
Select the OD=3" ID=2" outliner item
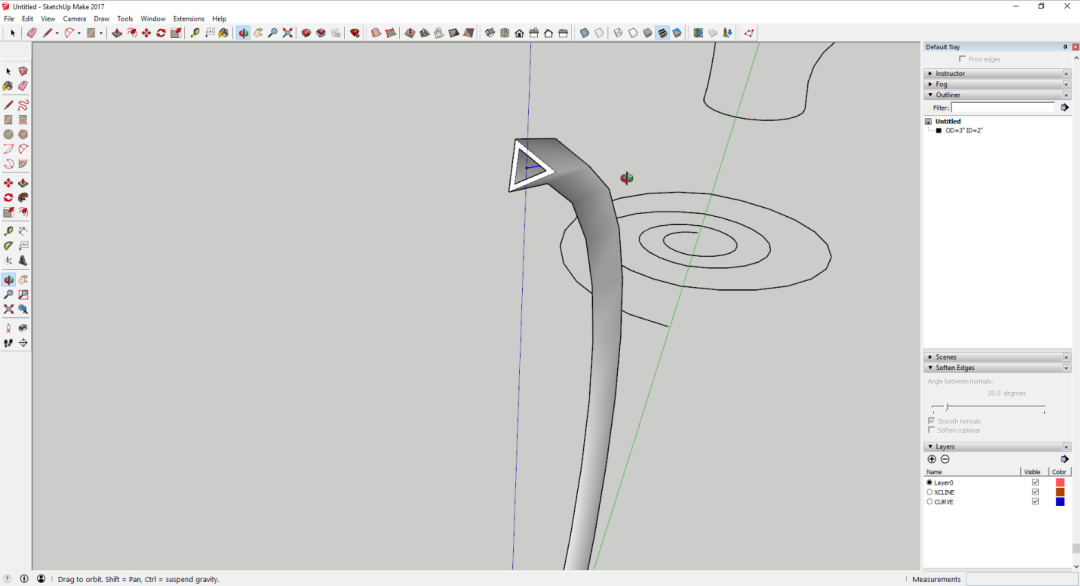(x=963, y=131)
